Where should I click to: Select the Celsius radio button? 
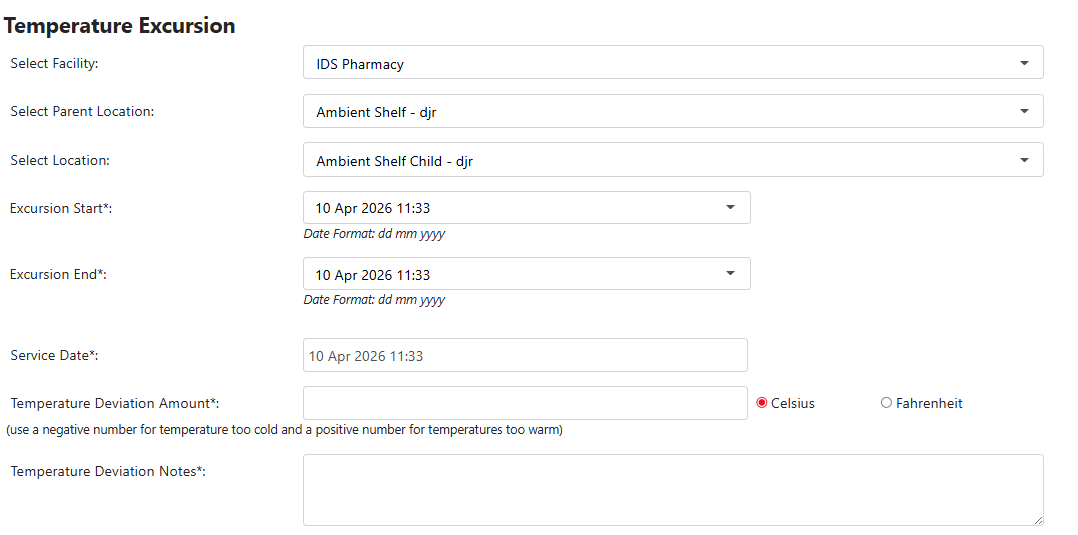pos(762,403)
